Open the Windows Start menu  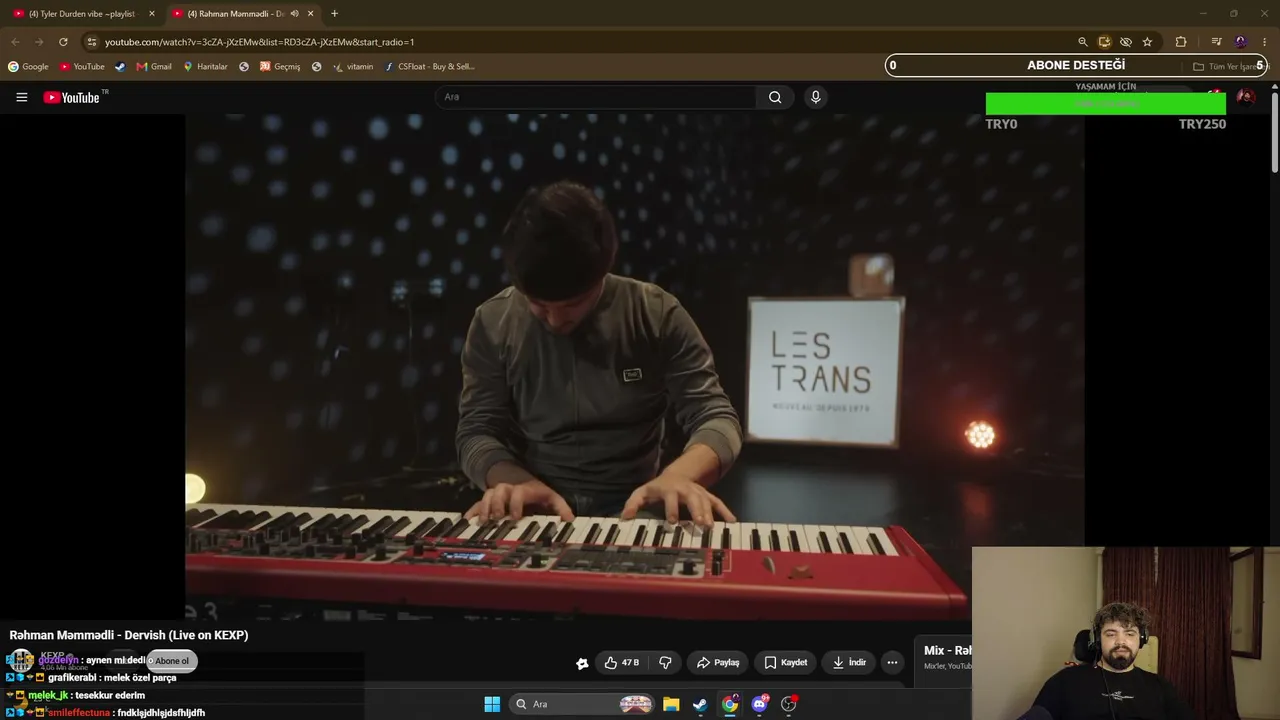point(492,704)
